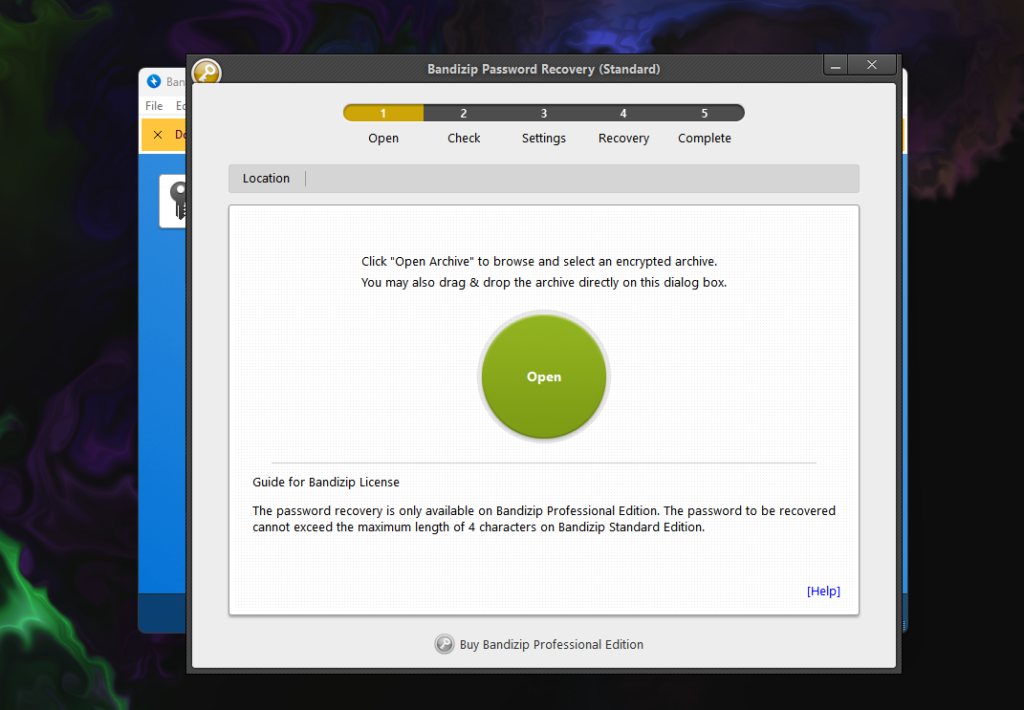Viewport: 1024px width, 710px height.
Task: Minimize the Password Recovery window
Action: [839, 65]
